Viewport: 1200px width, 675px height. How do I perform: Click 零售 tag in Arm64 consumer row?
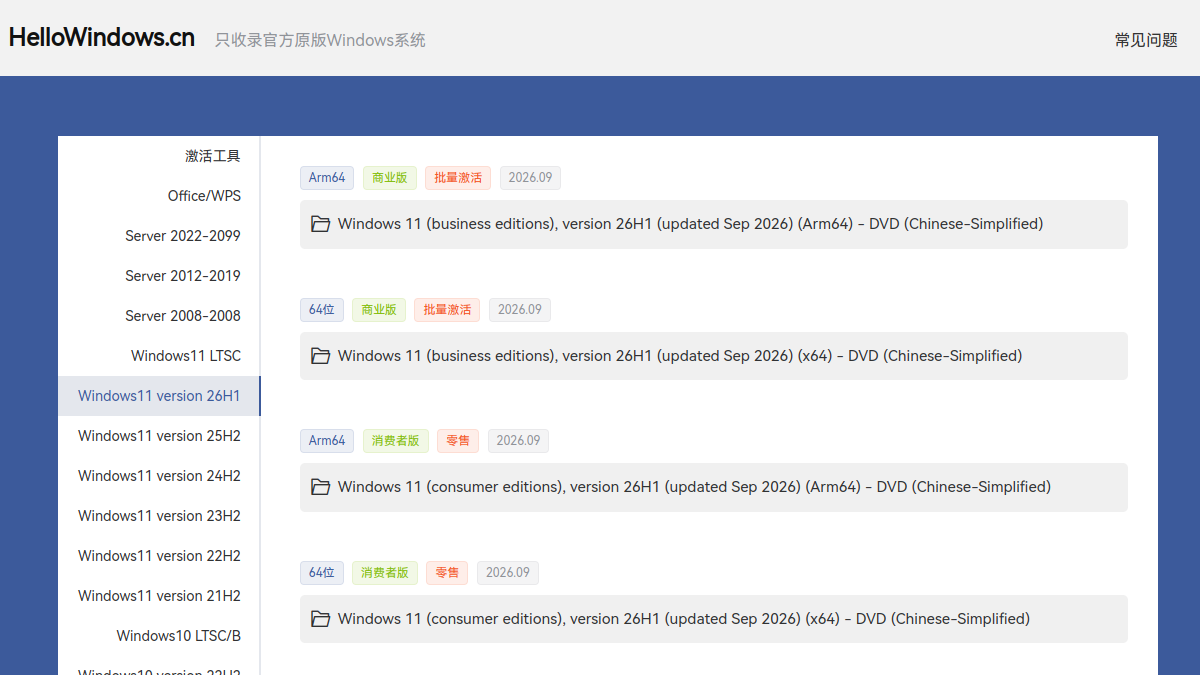pyautogui.click(x=458, y=441)
